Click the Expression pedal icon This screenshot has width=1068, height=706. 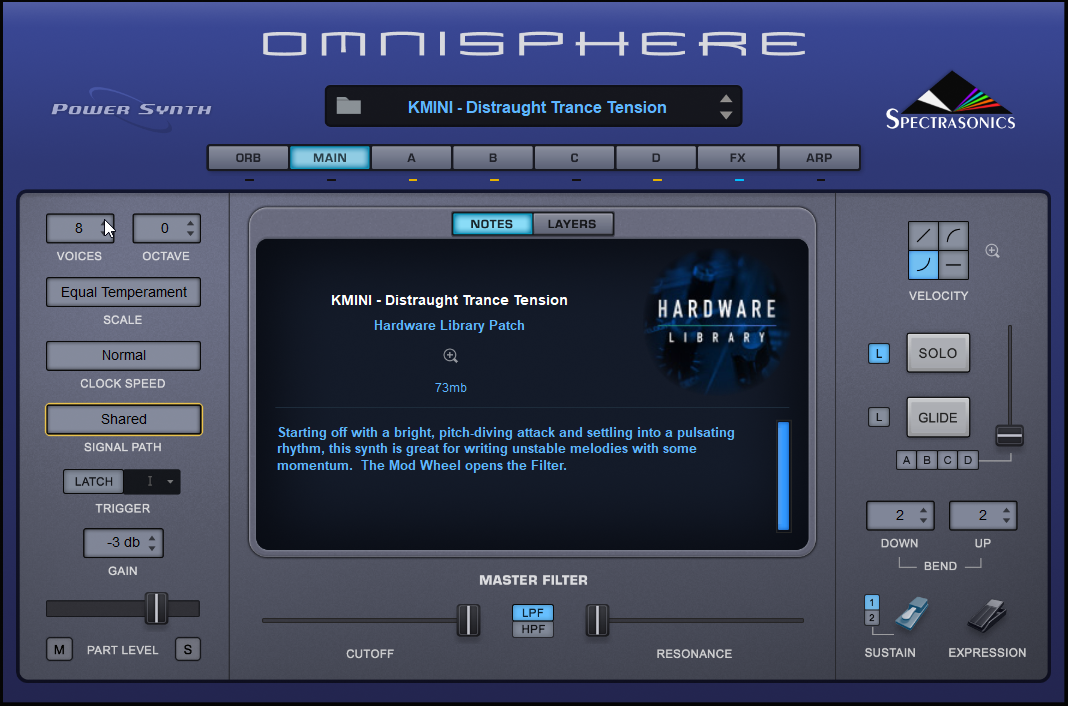[x=987, y=614]
